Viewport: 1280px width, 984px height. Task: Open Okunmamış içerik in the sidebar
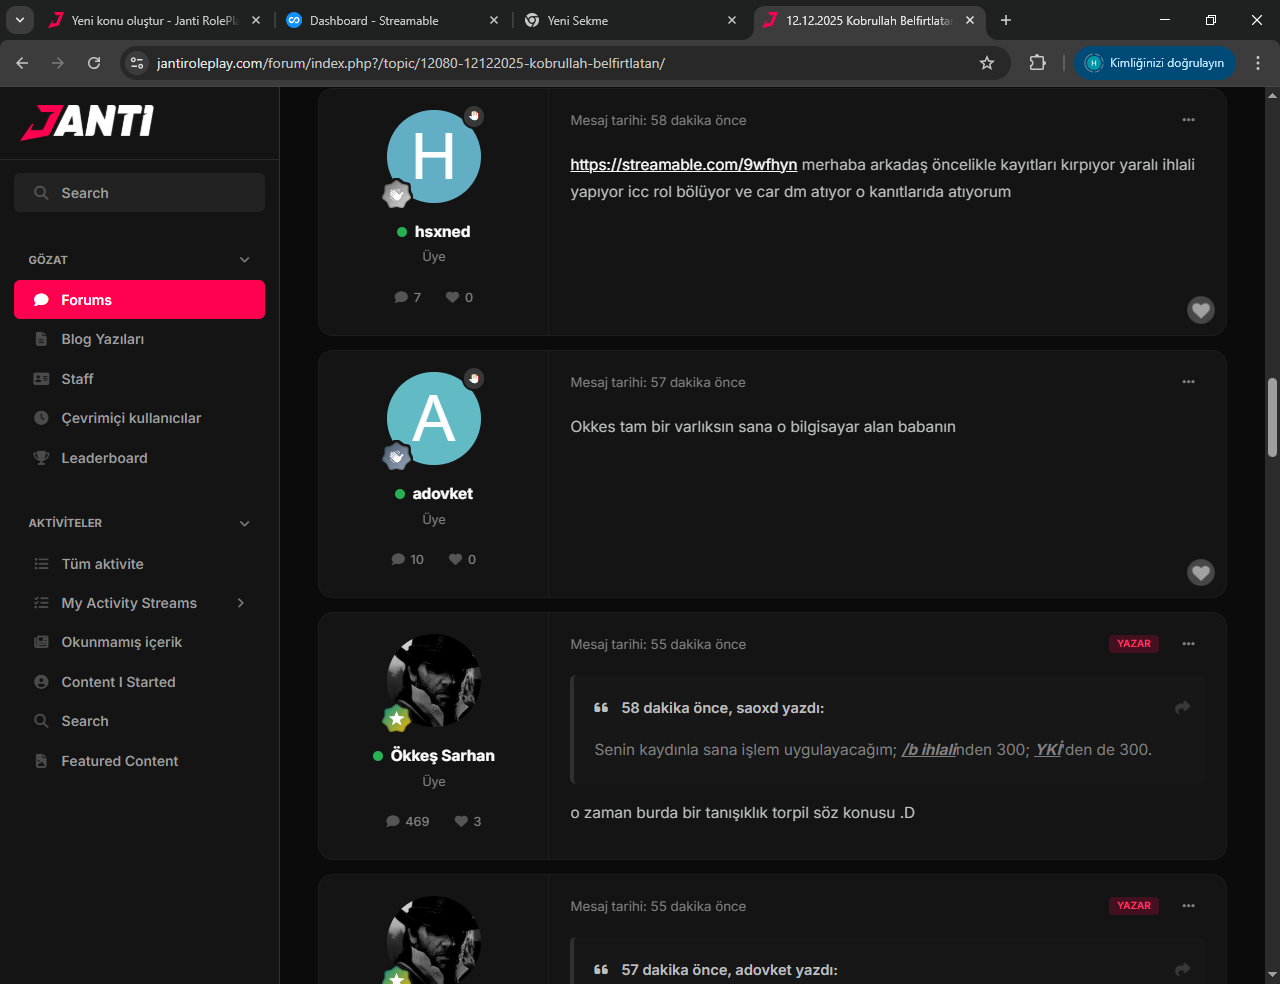coord(139,642)
